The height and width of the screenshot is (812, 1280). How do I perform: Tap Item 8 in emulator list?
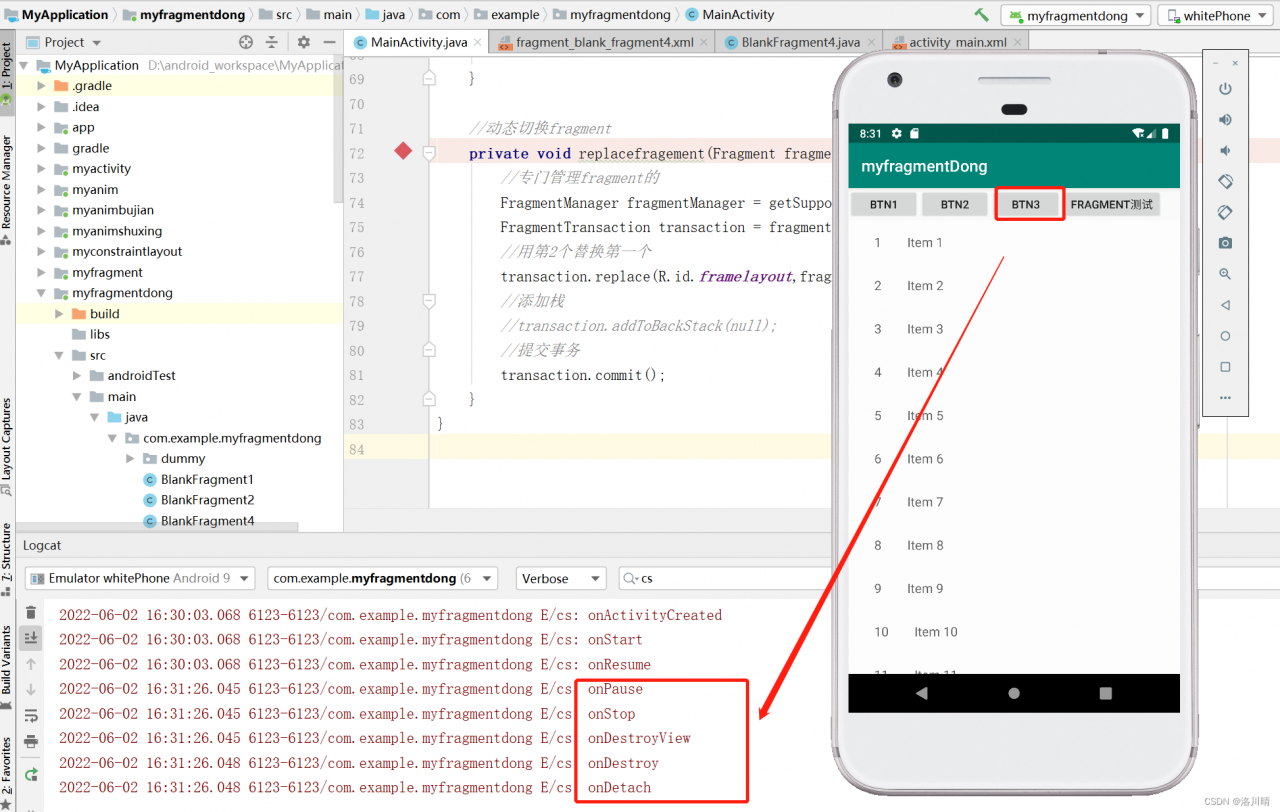coord(925,546)
